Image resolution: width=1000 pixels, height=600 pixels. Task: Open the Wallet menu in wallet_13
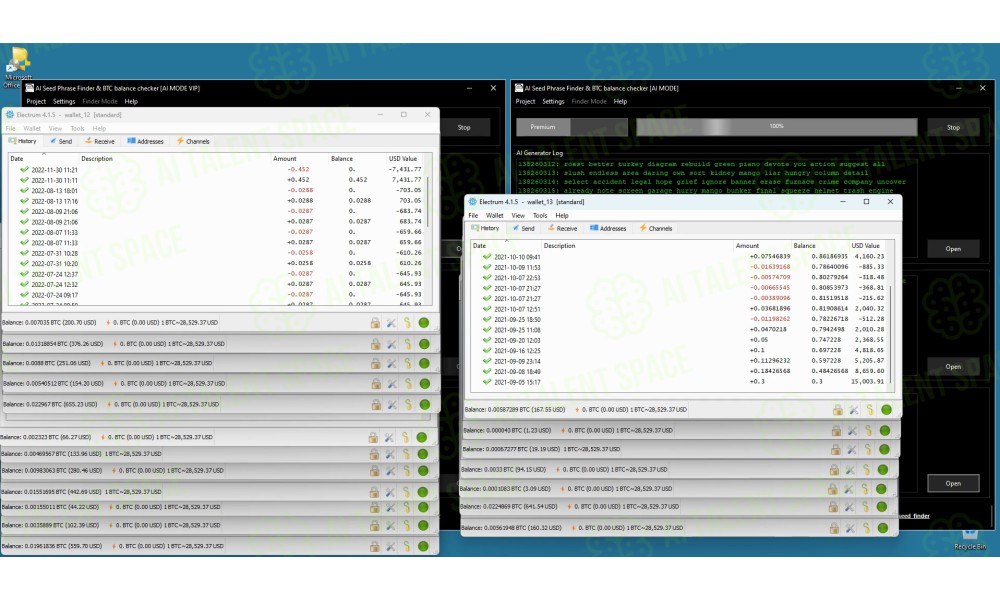pyautogui.click(x=494, y=216)
